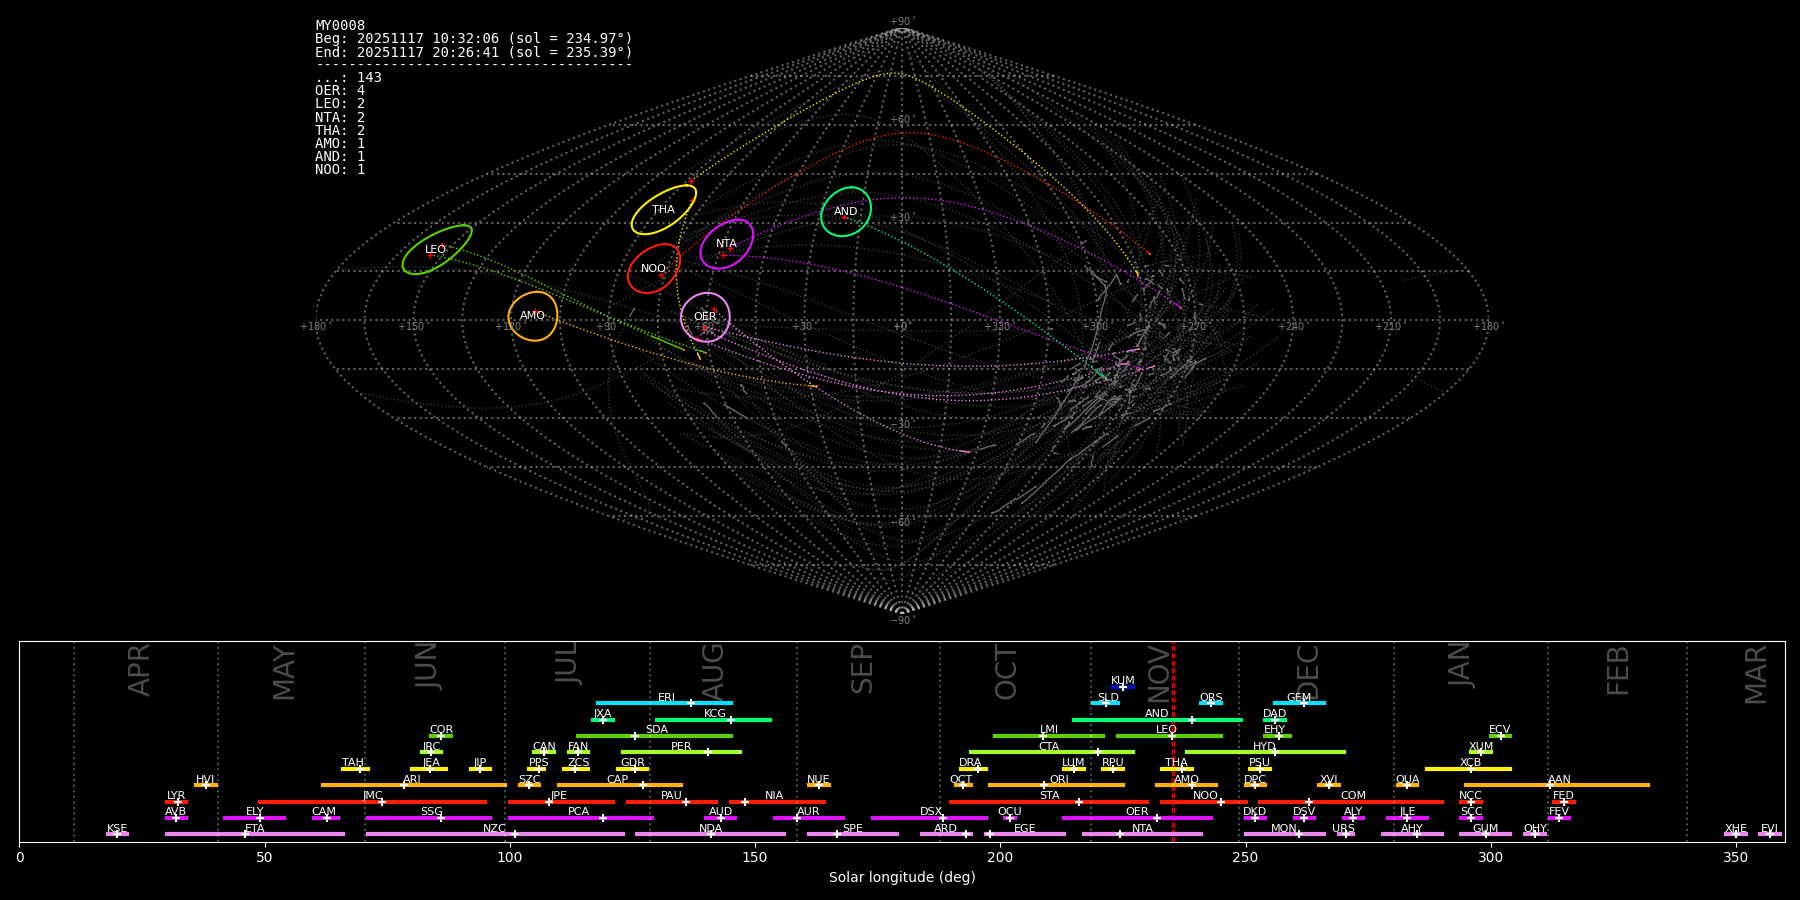Select the pink OER radiant circle on the map
Viewport: 1800px width, 900px height.
click(705, 317)
